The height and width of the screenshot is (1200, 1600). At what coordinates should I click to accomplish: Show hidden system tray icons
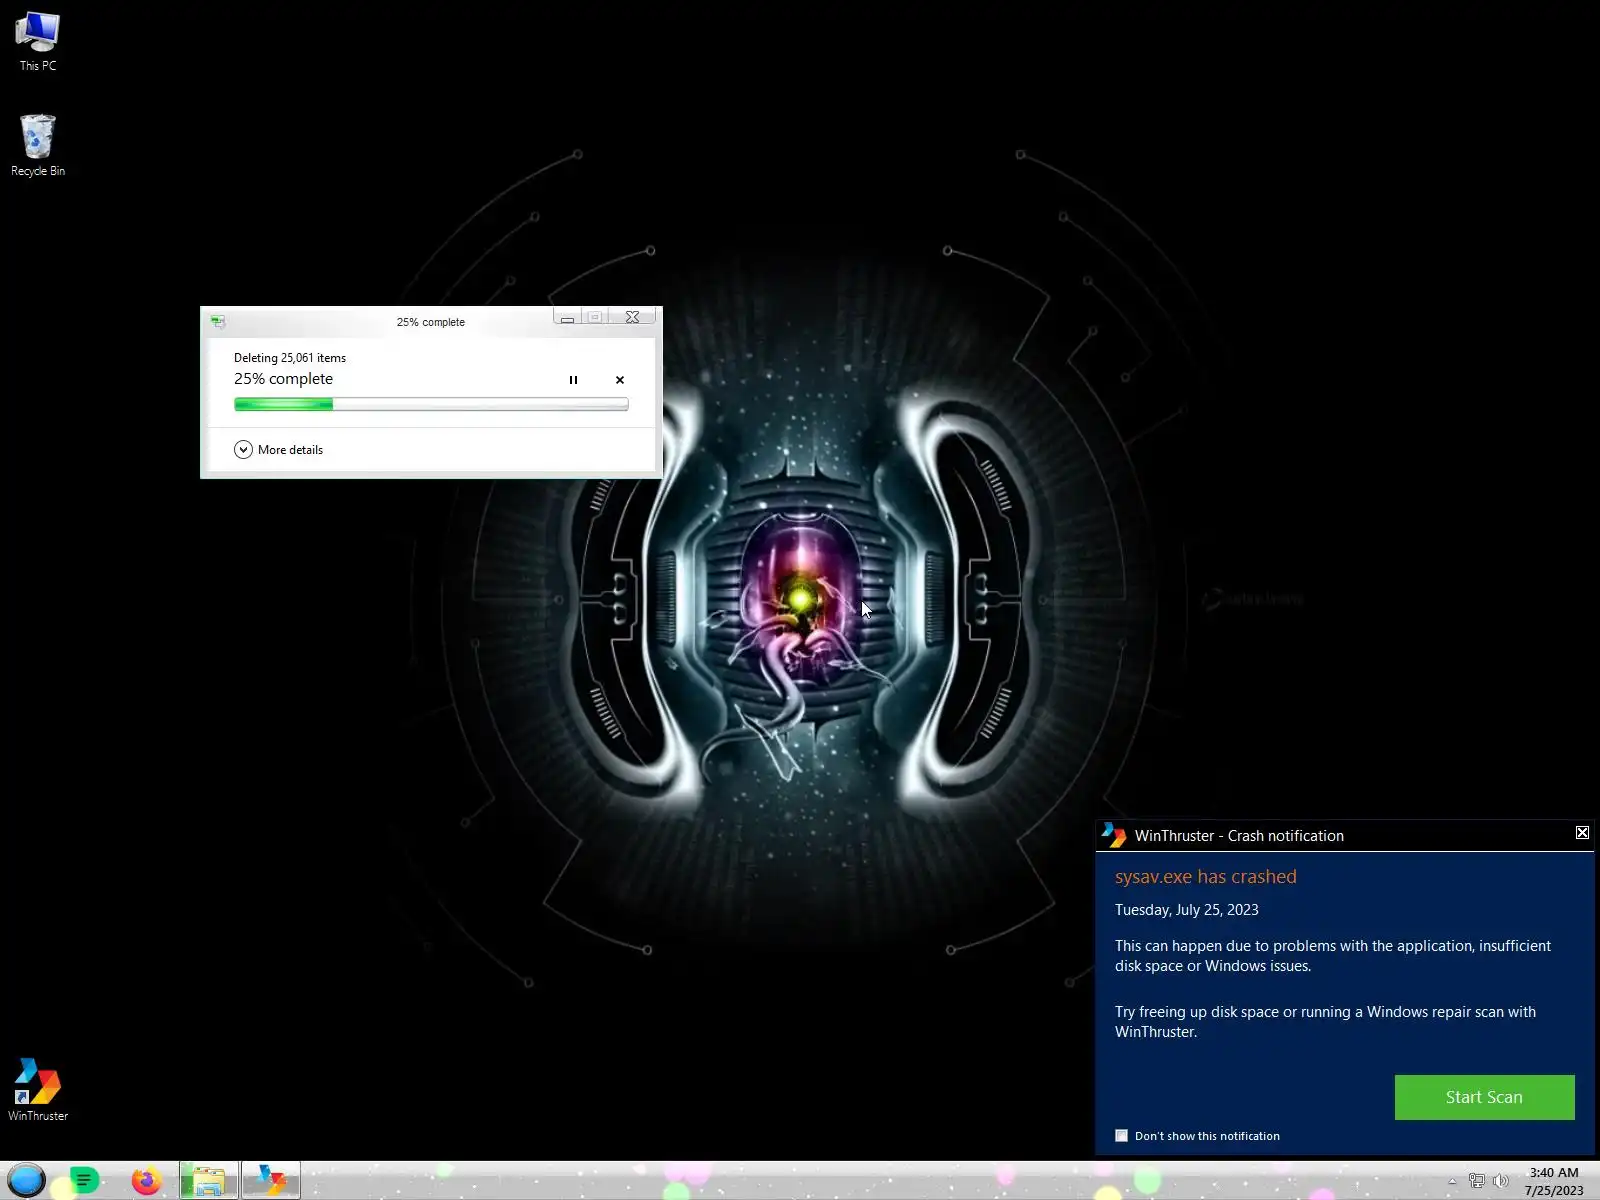pyautogui.click(x=1452, y=1181)
